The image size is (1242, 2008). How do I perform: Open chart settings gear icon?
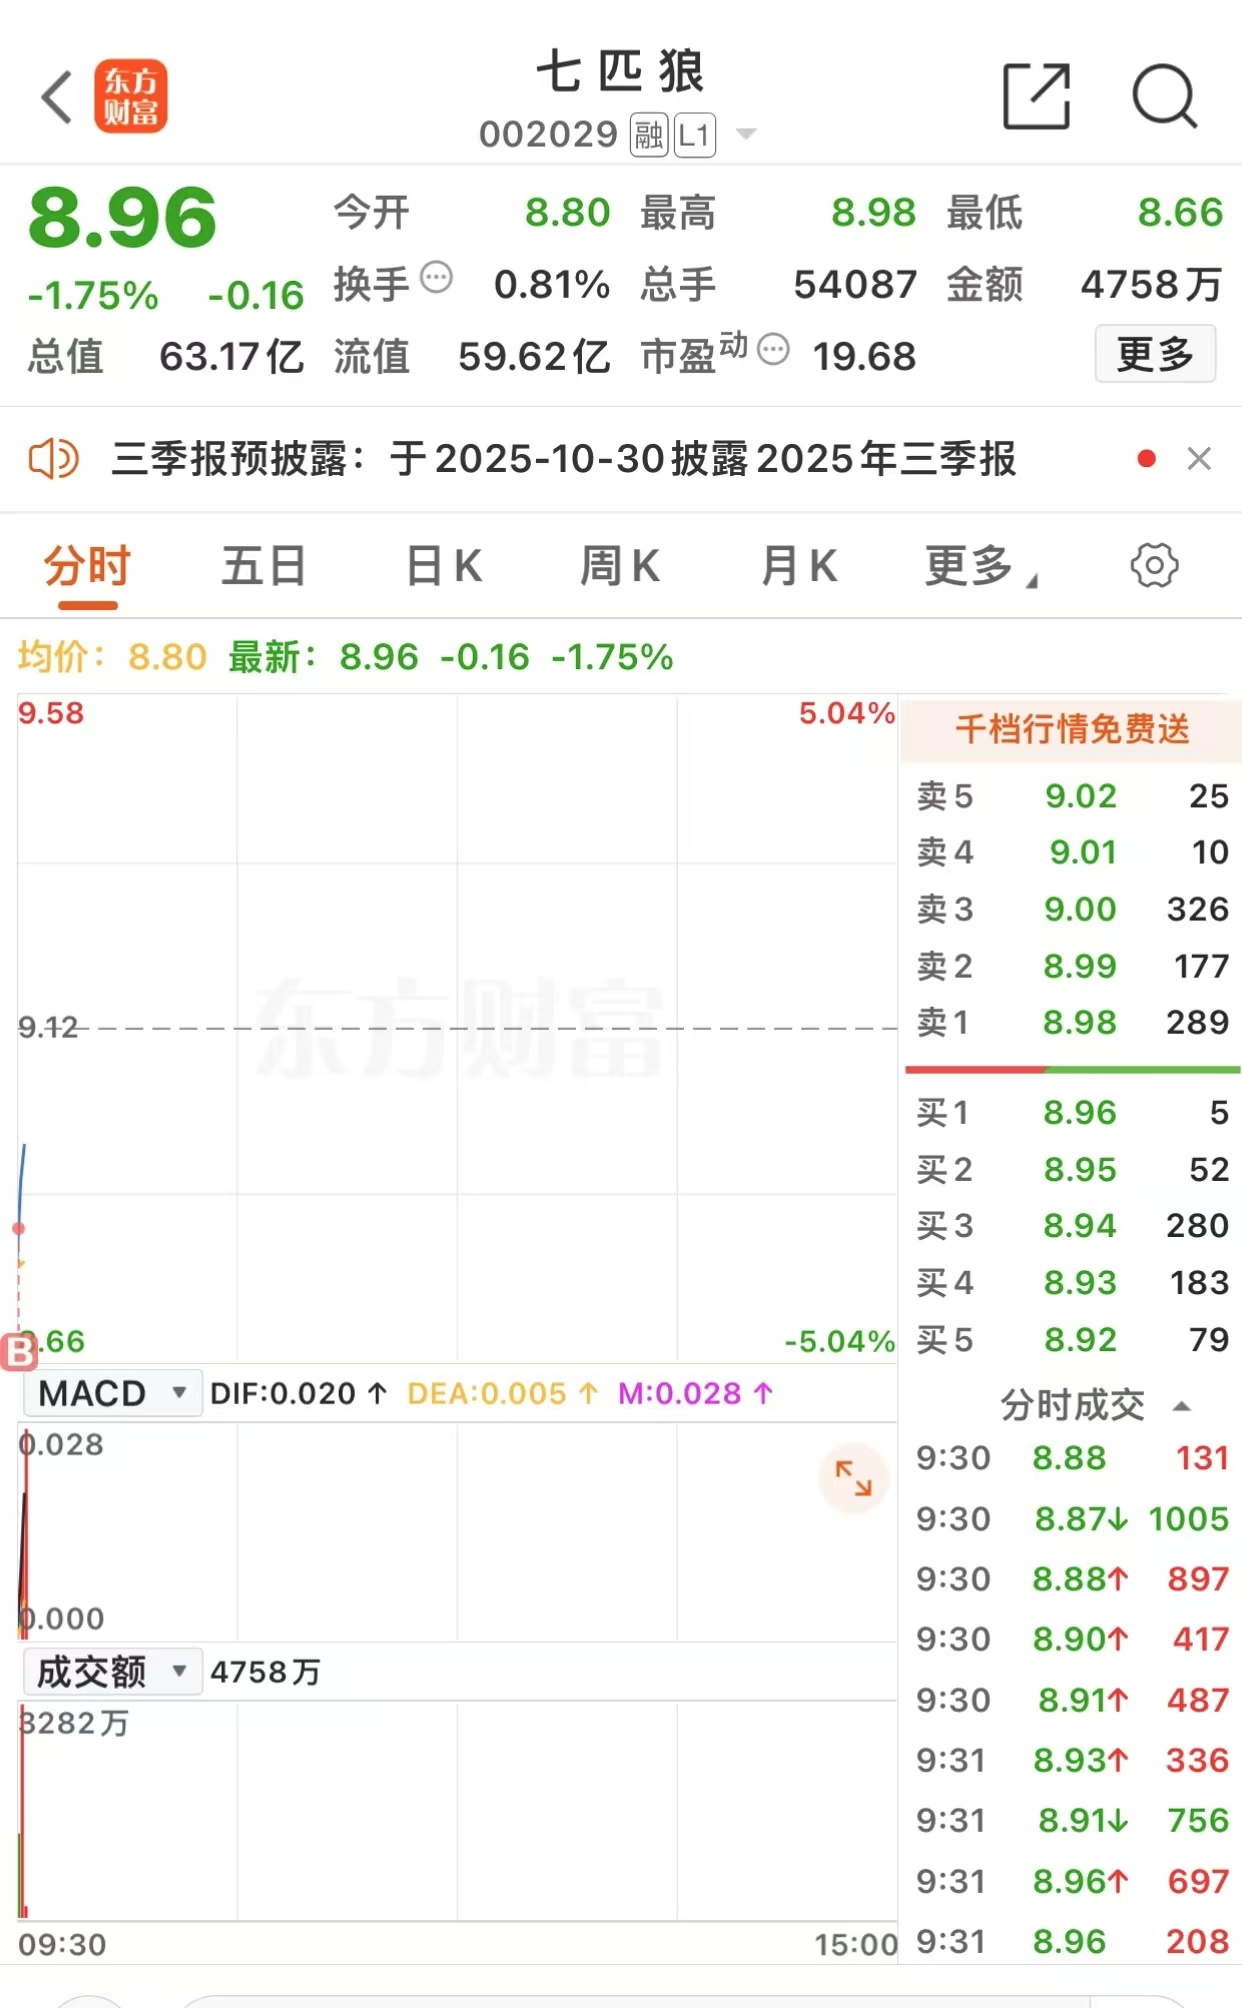click(x=1154, y=566)
